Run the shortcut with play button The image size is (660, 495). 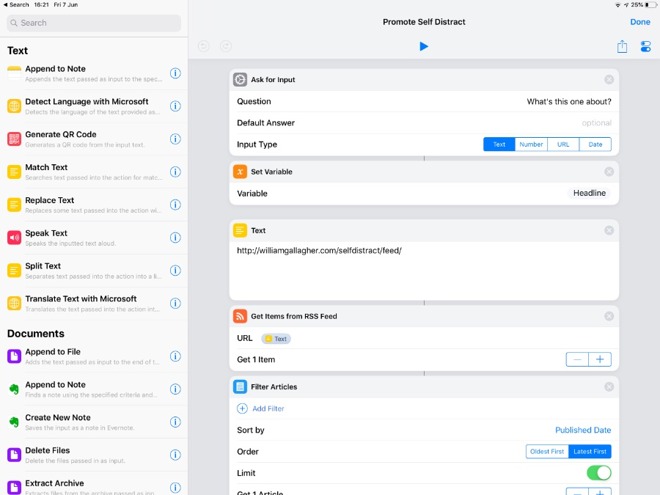pos(423,46)
